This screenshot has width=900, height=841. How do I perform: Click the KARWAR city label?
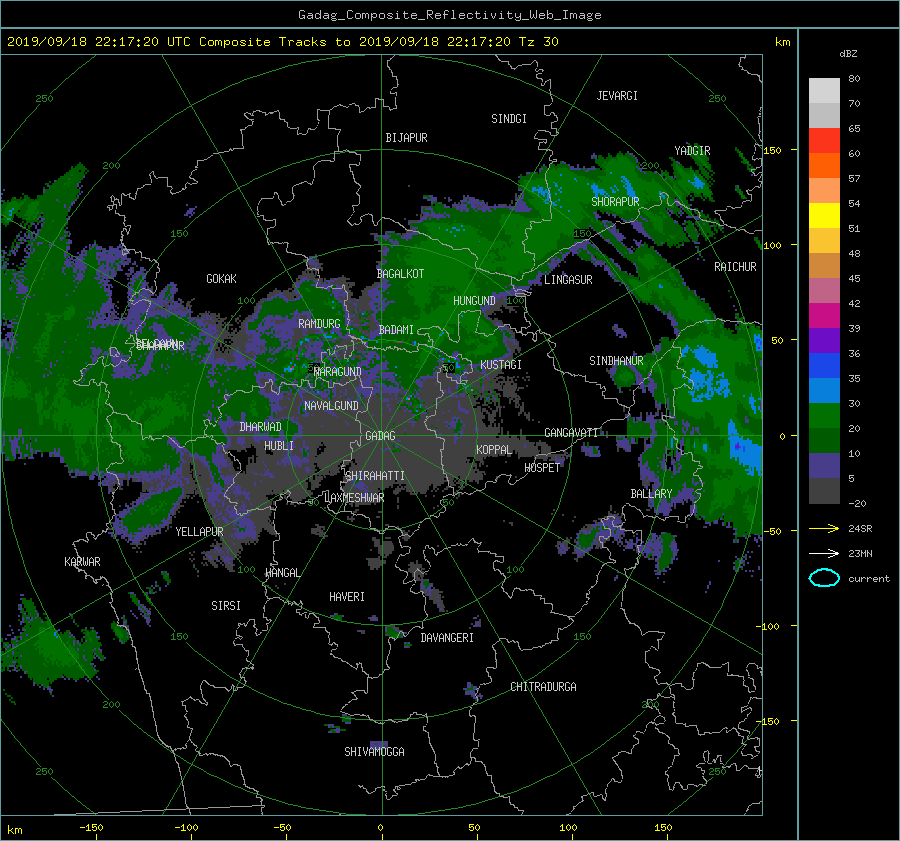(x=82, y=561)
